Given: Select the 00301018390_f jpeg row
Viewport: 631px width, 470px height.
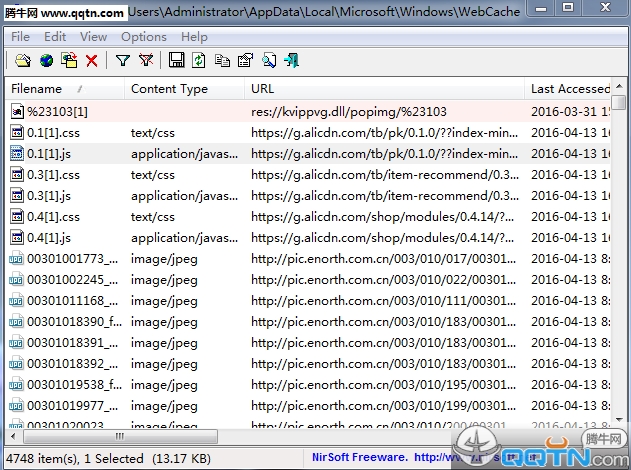Looking at the screenshot, I should pyautogui.click(x=308, y=322).
